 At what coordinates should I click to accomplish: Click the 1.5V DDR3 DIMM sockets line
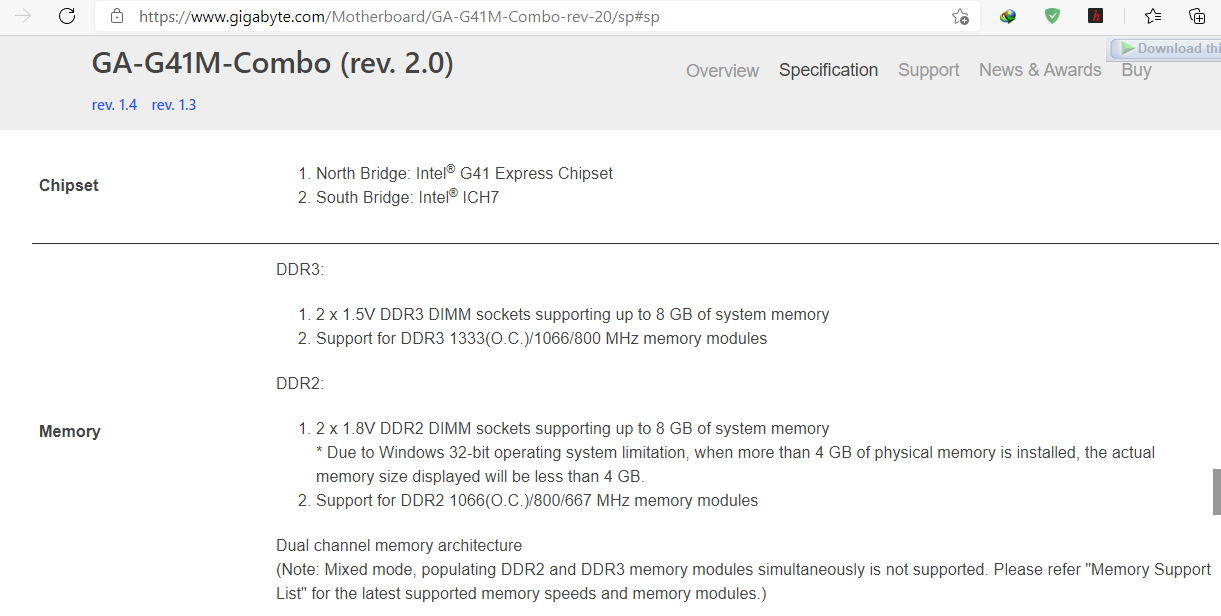[572, 314]
